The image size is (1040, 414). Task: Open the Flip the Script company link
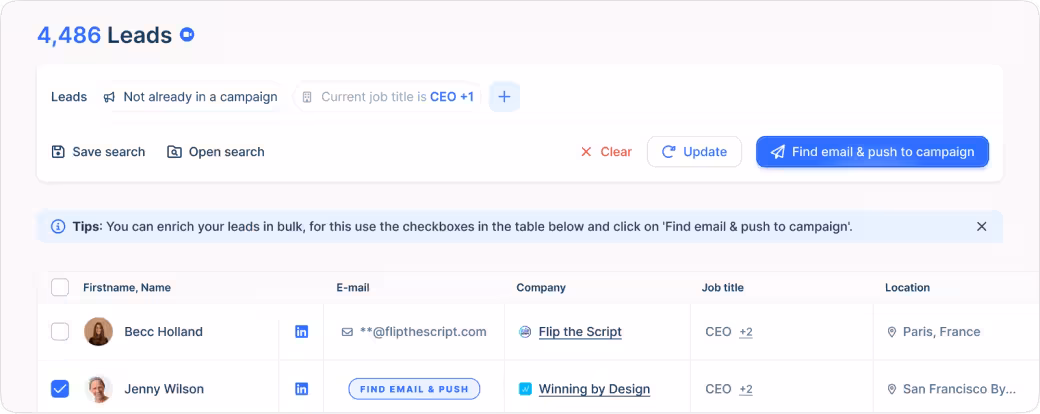pos(580,332)
